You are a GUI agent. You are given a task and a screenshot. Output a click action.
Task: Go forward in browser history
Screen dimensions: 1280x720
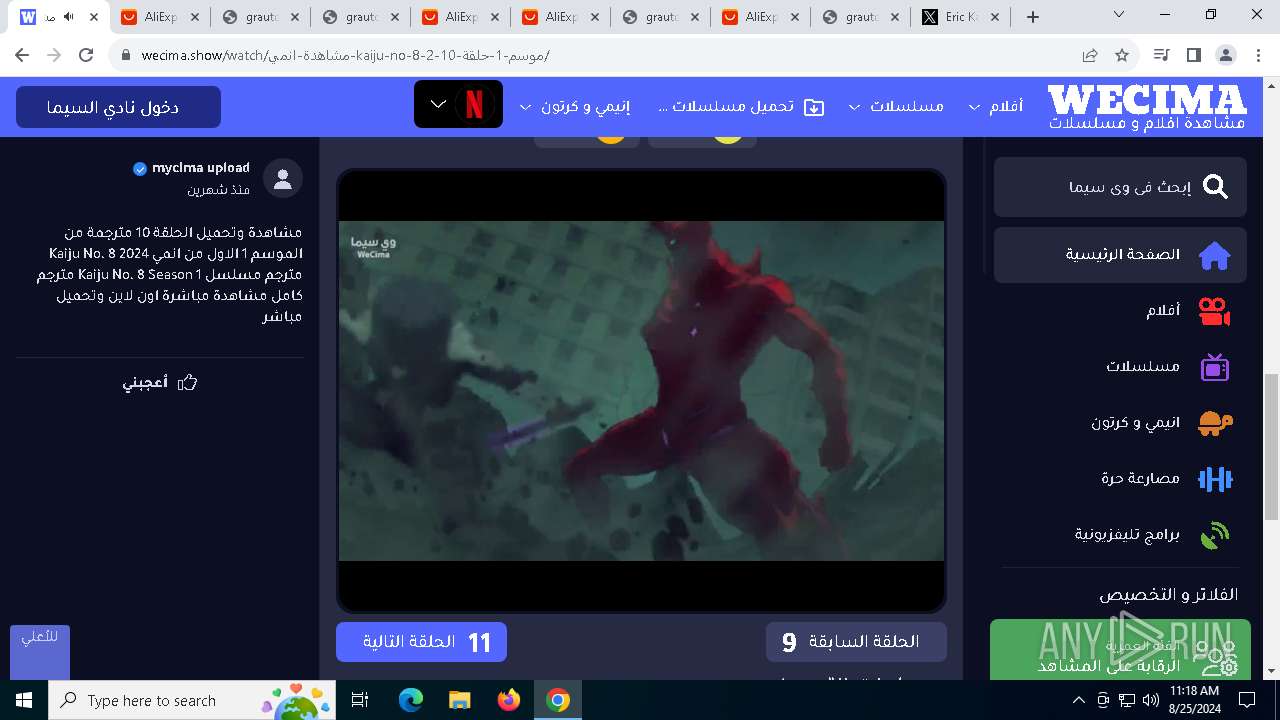(54, 55)
